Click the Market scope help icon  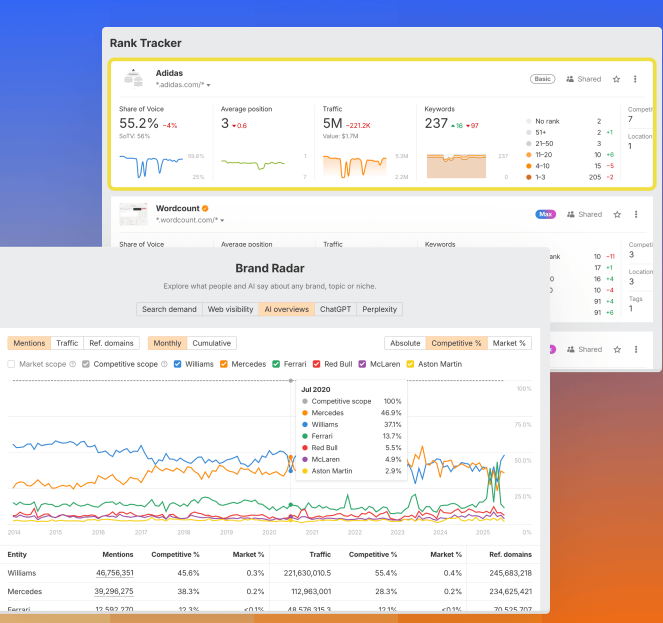pyautogui.click(x=70, y=364)
